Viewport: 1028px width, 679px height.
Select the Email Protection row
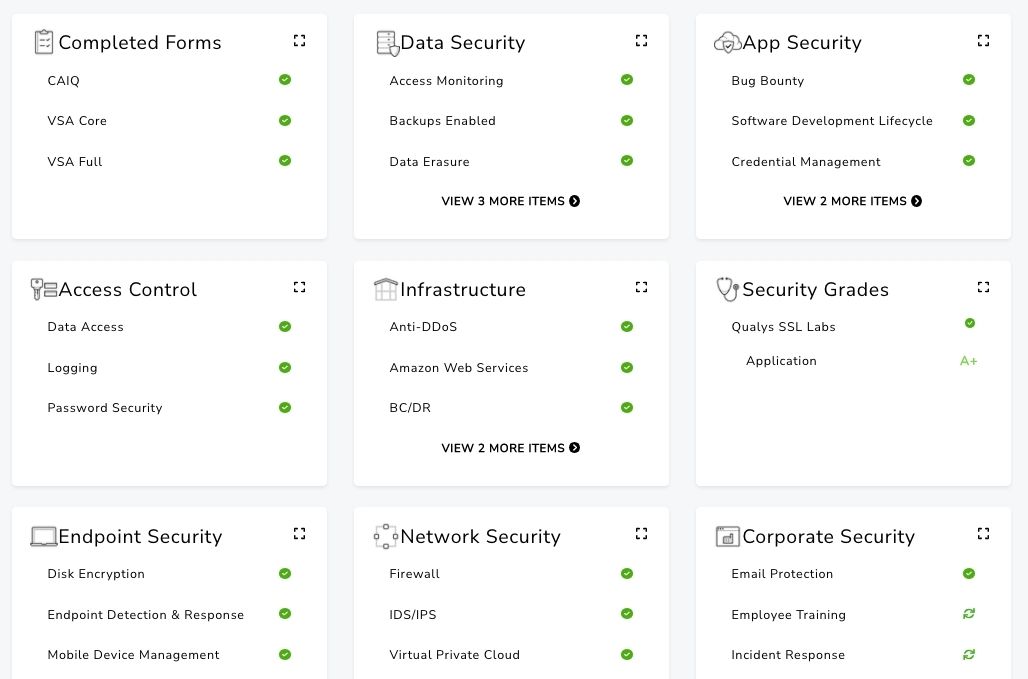(853, 573)
